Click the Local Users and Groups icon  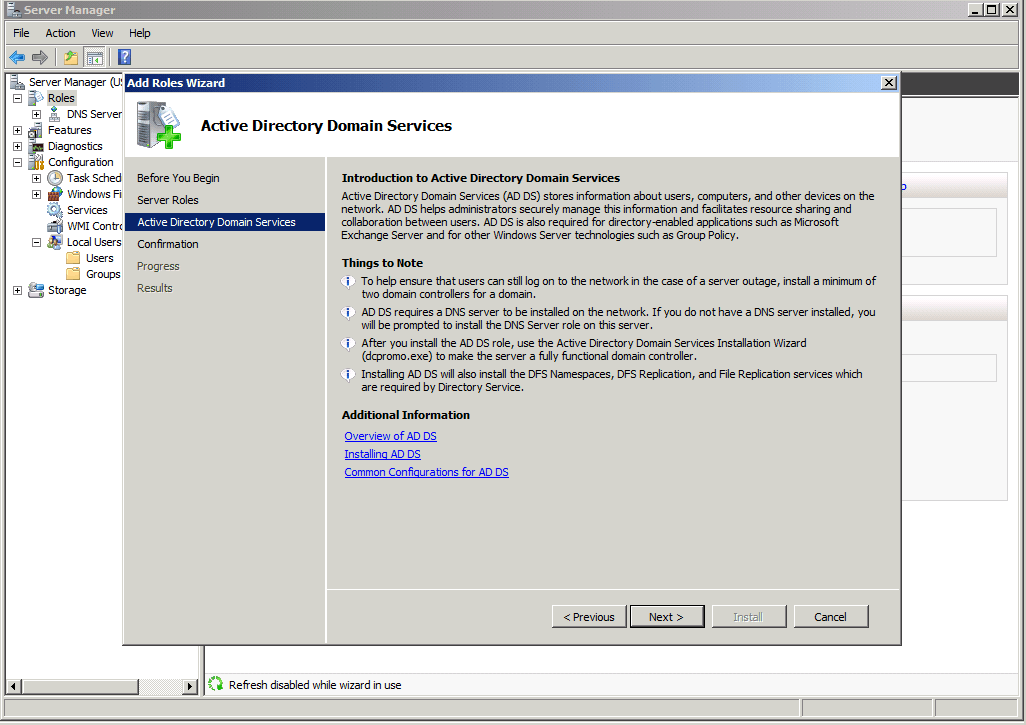pyautogui.click(x=56, y=242)
